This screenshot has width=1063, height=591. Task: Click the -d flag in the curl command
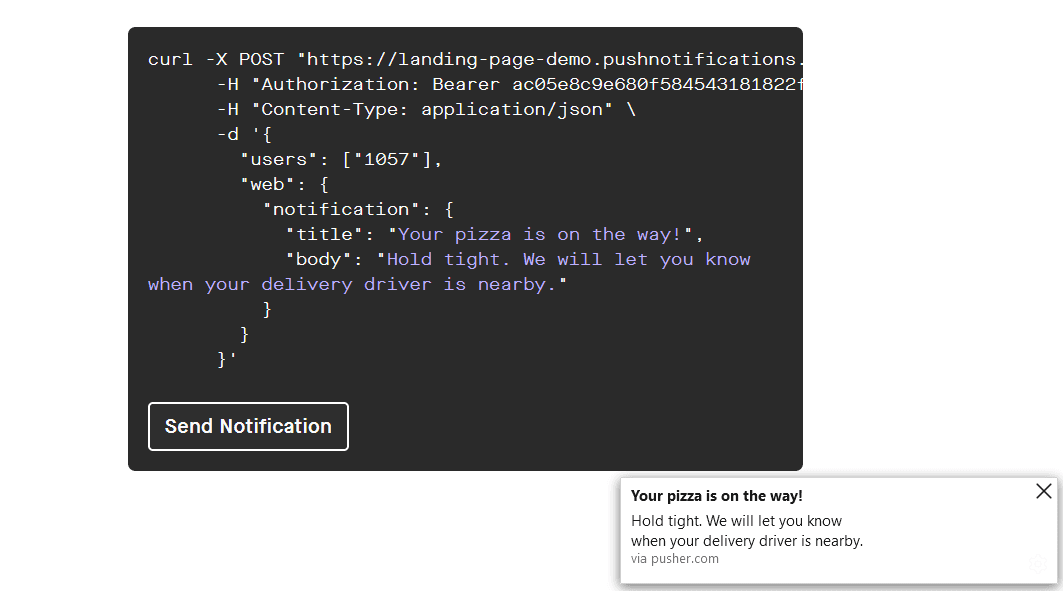(228, 134)
